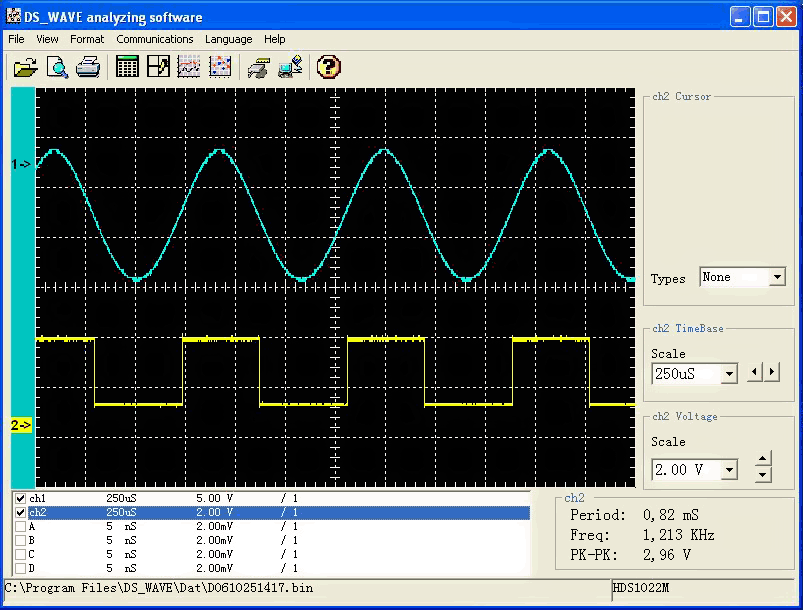Viewport: 803px width, 610px height.
Task: Click the computer connection icon
Action: click(x=290, y=67)
